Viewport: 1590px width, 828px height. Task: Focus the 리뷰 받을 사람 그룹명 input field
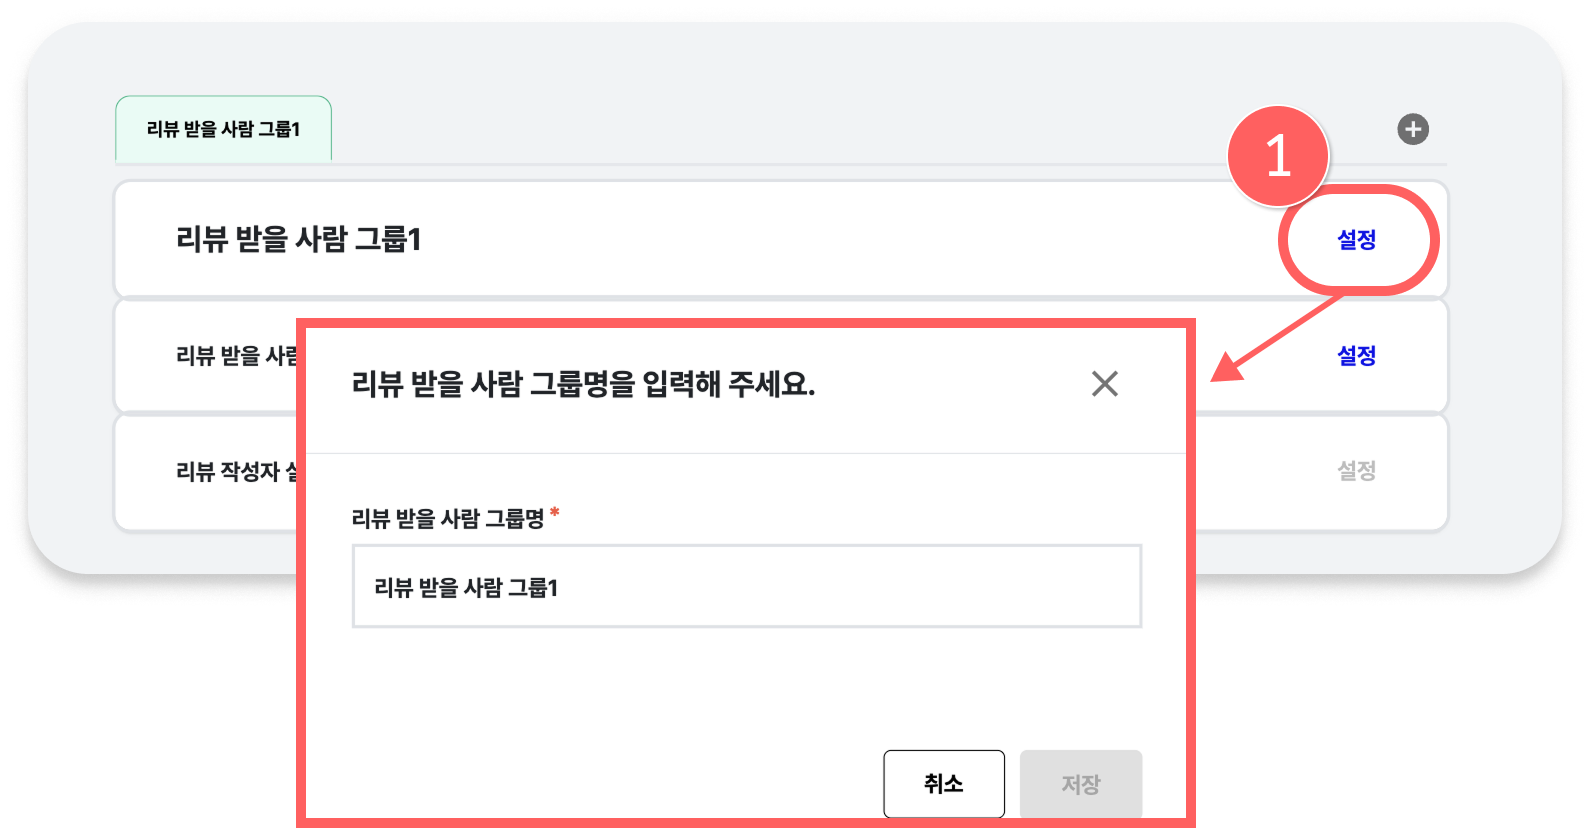coord(747,587)
